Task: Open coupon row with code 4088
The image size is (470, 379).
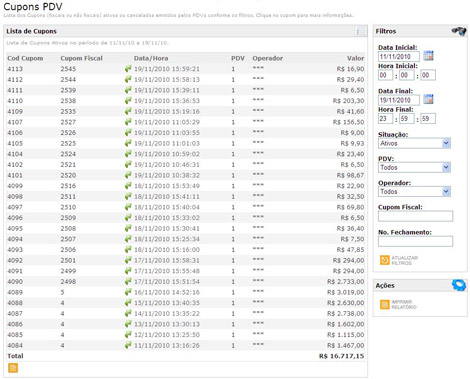Action: 185,303
